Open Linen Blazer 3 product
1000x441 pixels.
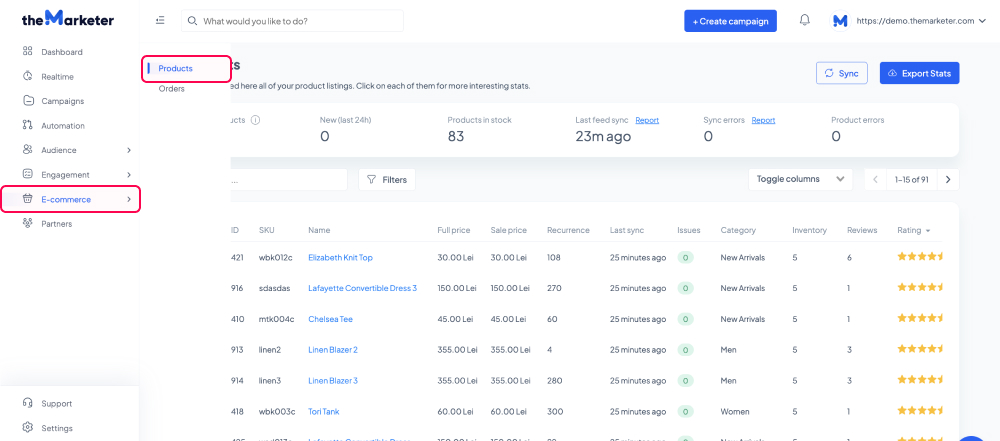point(333,380)
